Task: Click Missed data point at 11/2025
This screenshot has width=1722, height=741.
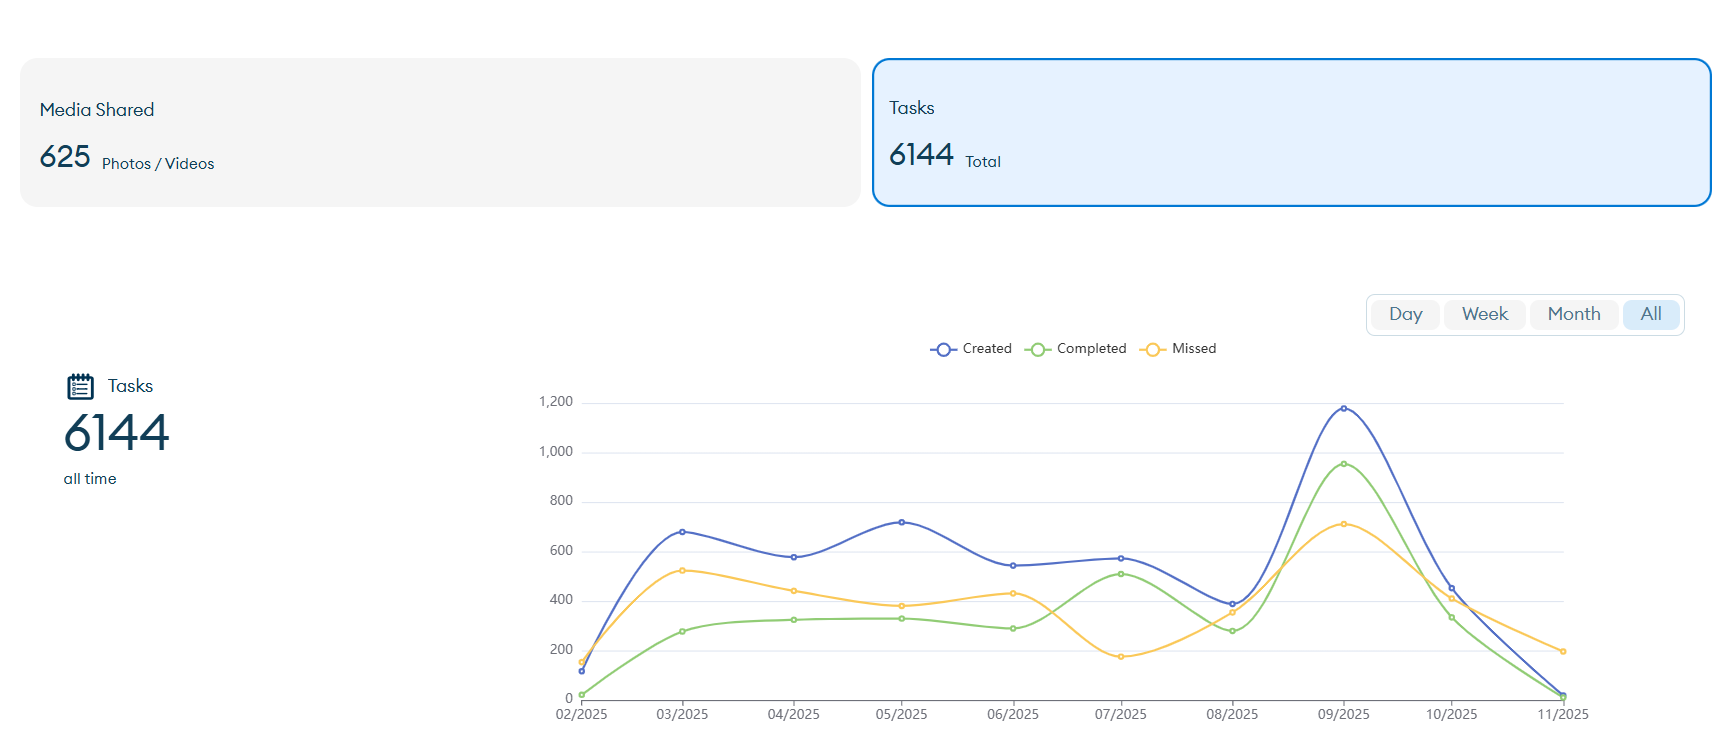Action: [1563, 651]
